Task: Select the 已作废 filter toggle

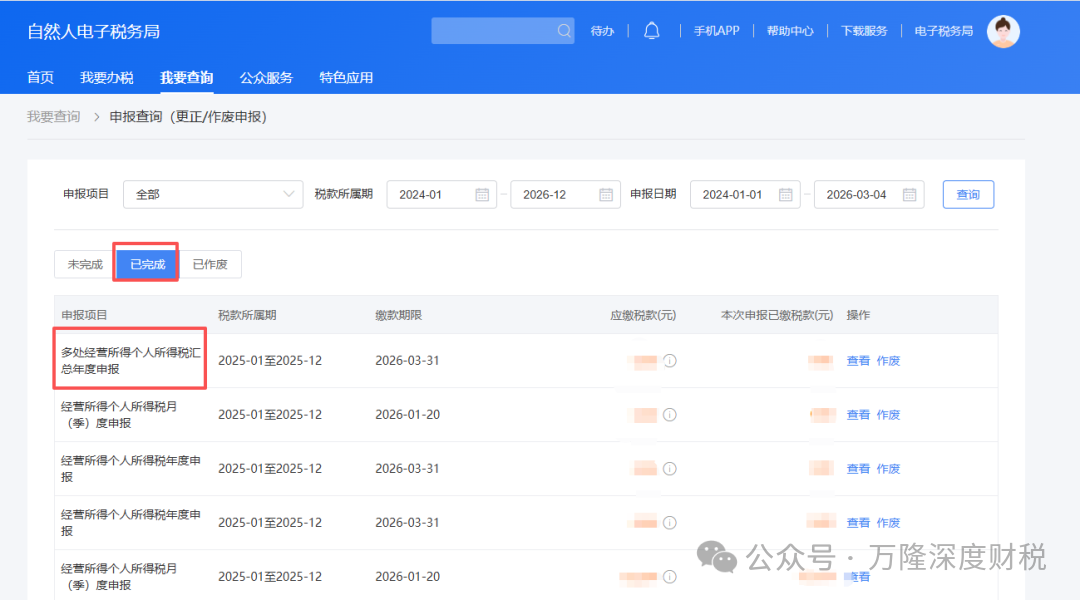Action: coord(210,265)
